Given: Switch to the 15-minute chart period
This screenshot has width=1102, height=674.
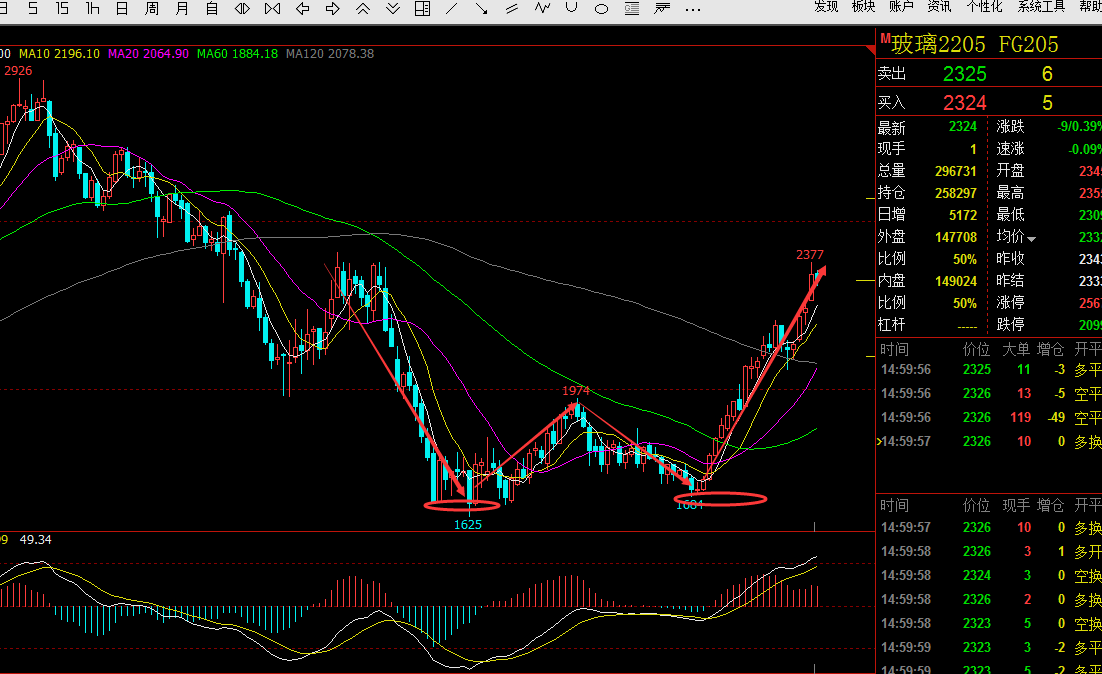Looking at the screenshot, I should 62,8.
